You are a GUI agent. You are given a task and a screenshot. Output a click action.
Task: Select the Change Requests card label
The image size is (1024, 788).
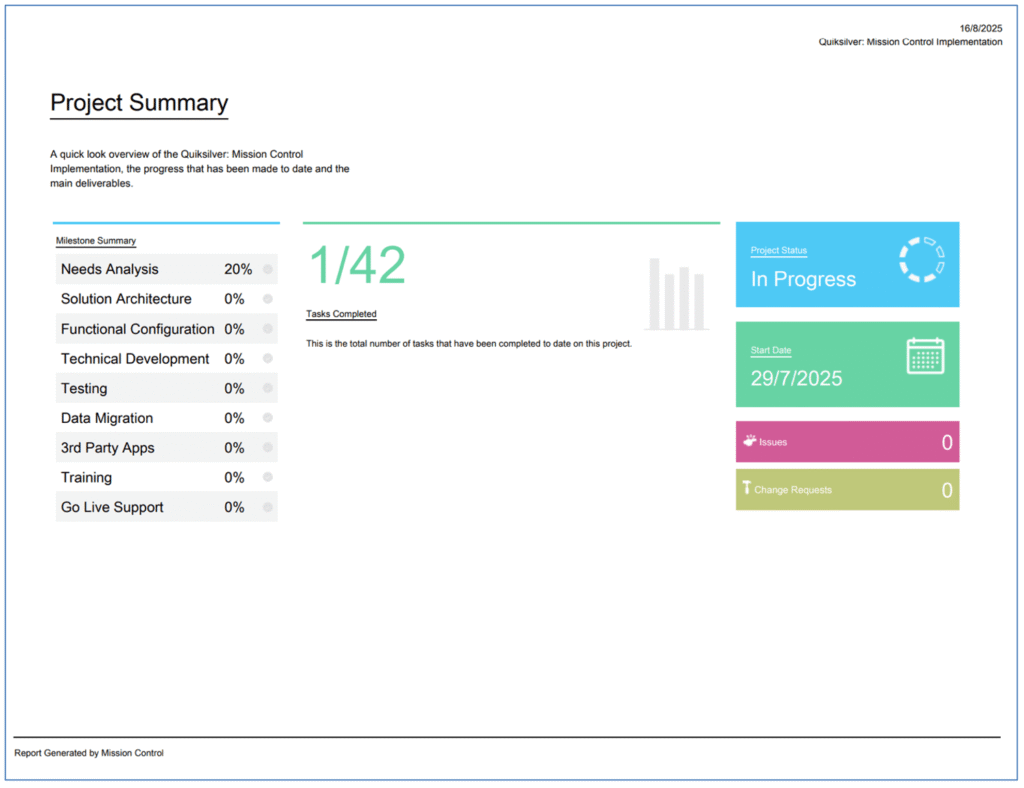tap(793, 490)
